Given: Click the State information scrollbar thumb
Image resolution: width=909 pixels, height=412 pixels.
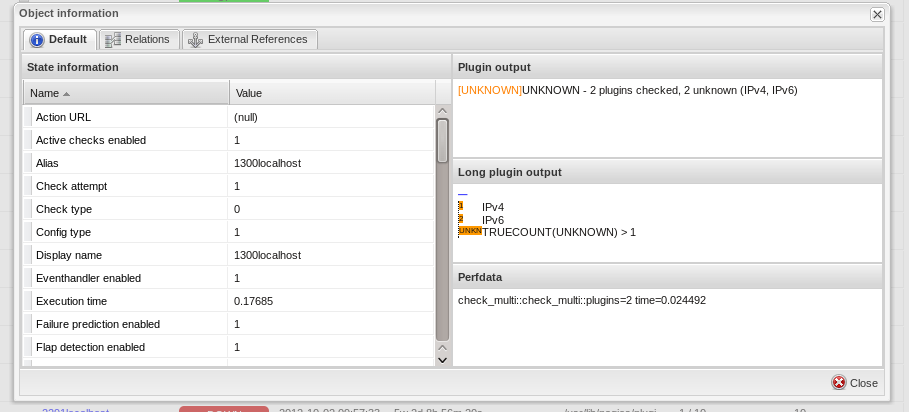Looking at the screenshot, I should pos(442,140).
